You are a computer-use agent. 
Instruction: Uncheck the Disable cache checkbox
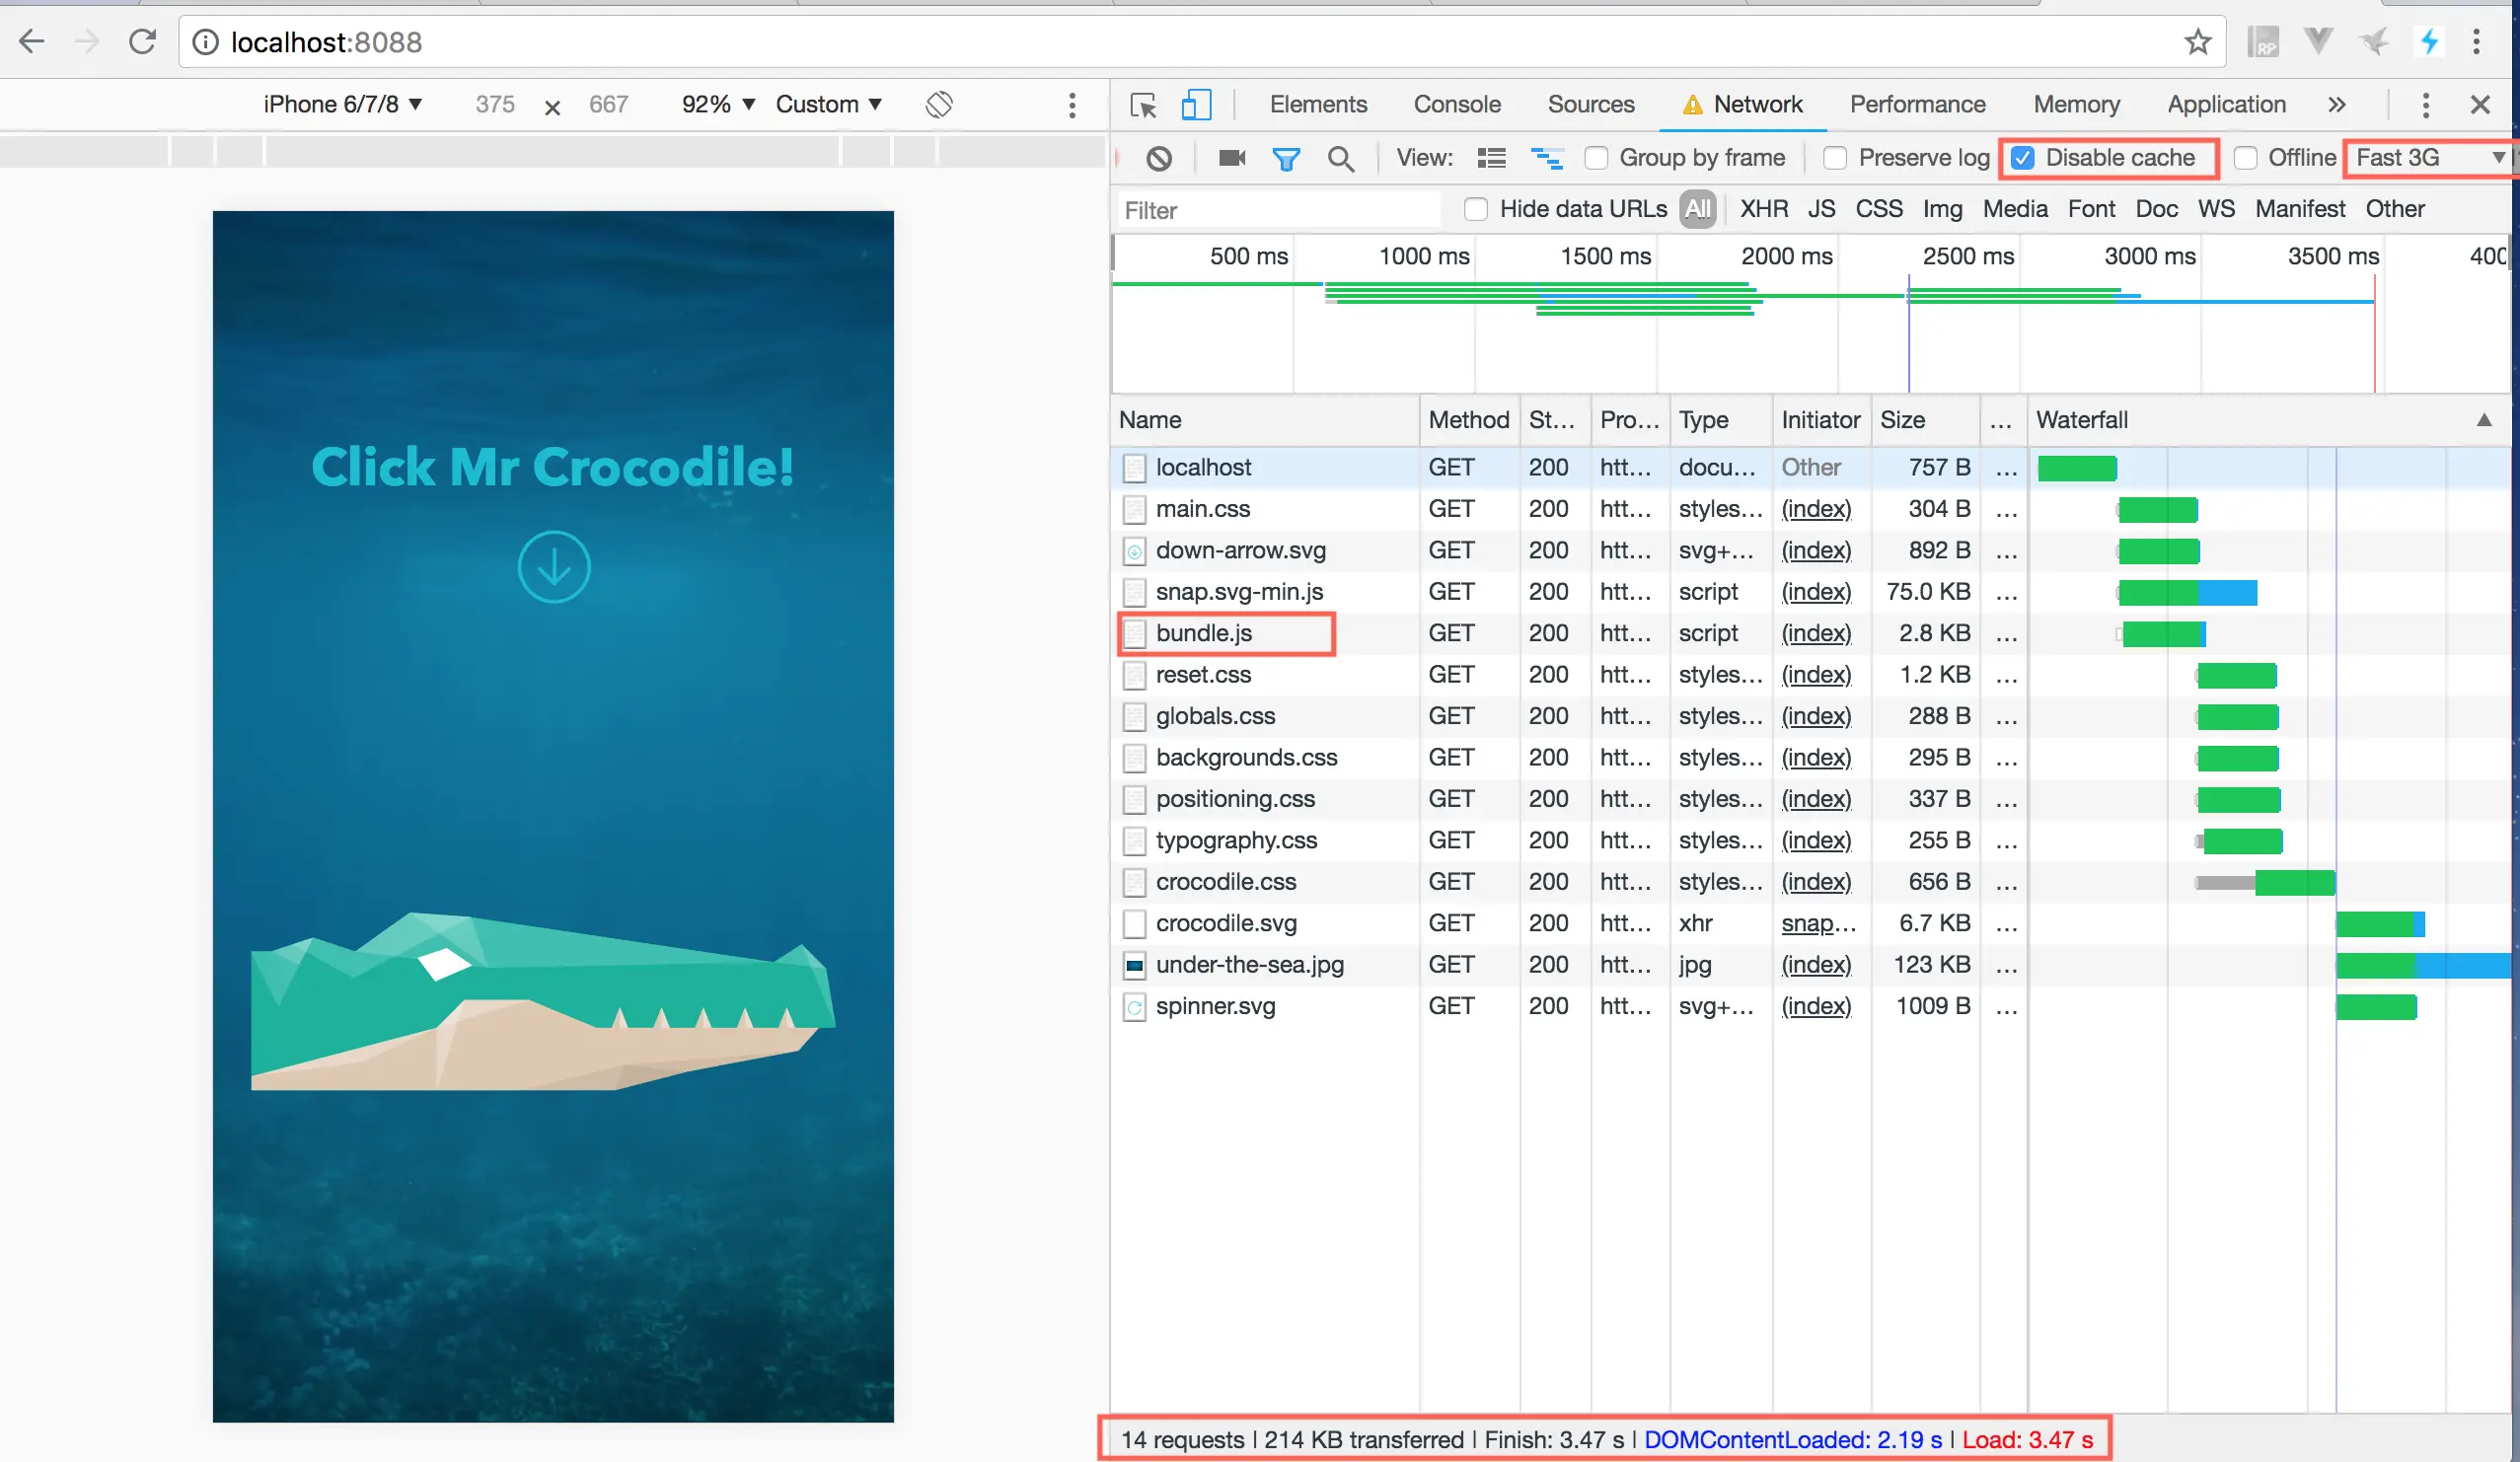click(x=2023, y=158)
